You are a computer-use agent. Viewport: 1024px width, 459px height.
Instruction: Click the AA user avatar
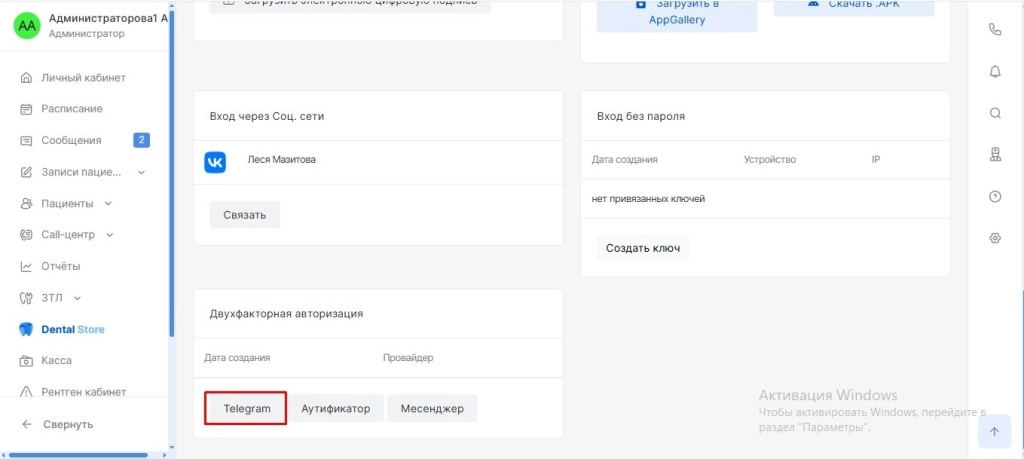click(x=26, y=26)
